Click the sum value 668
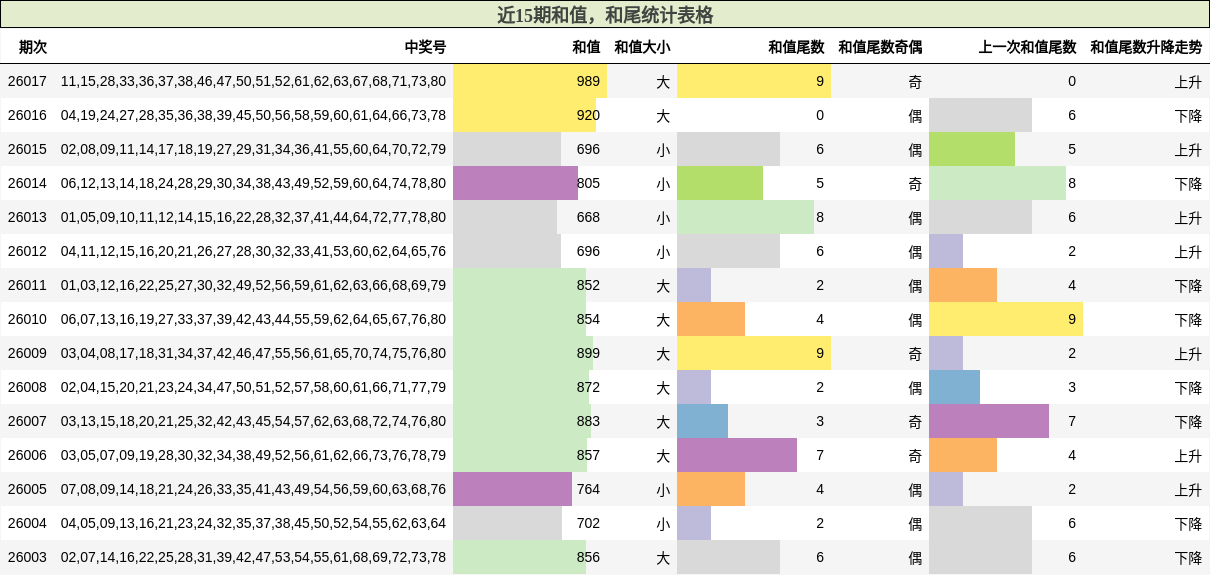The height and width of the screenshot is (575, 1210). point(588,217)
